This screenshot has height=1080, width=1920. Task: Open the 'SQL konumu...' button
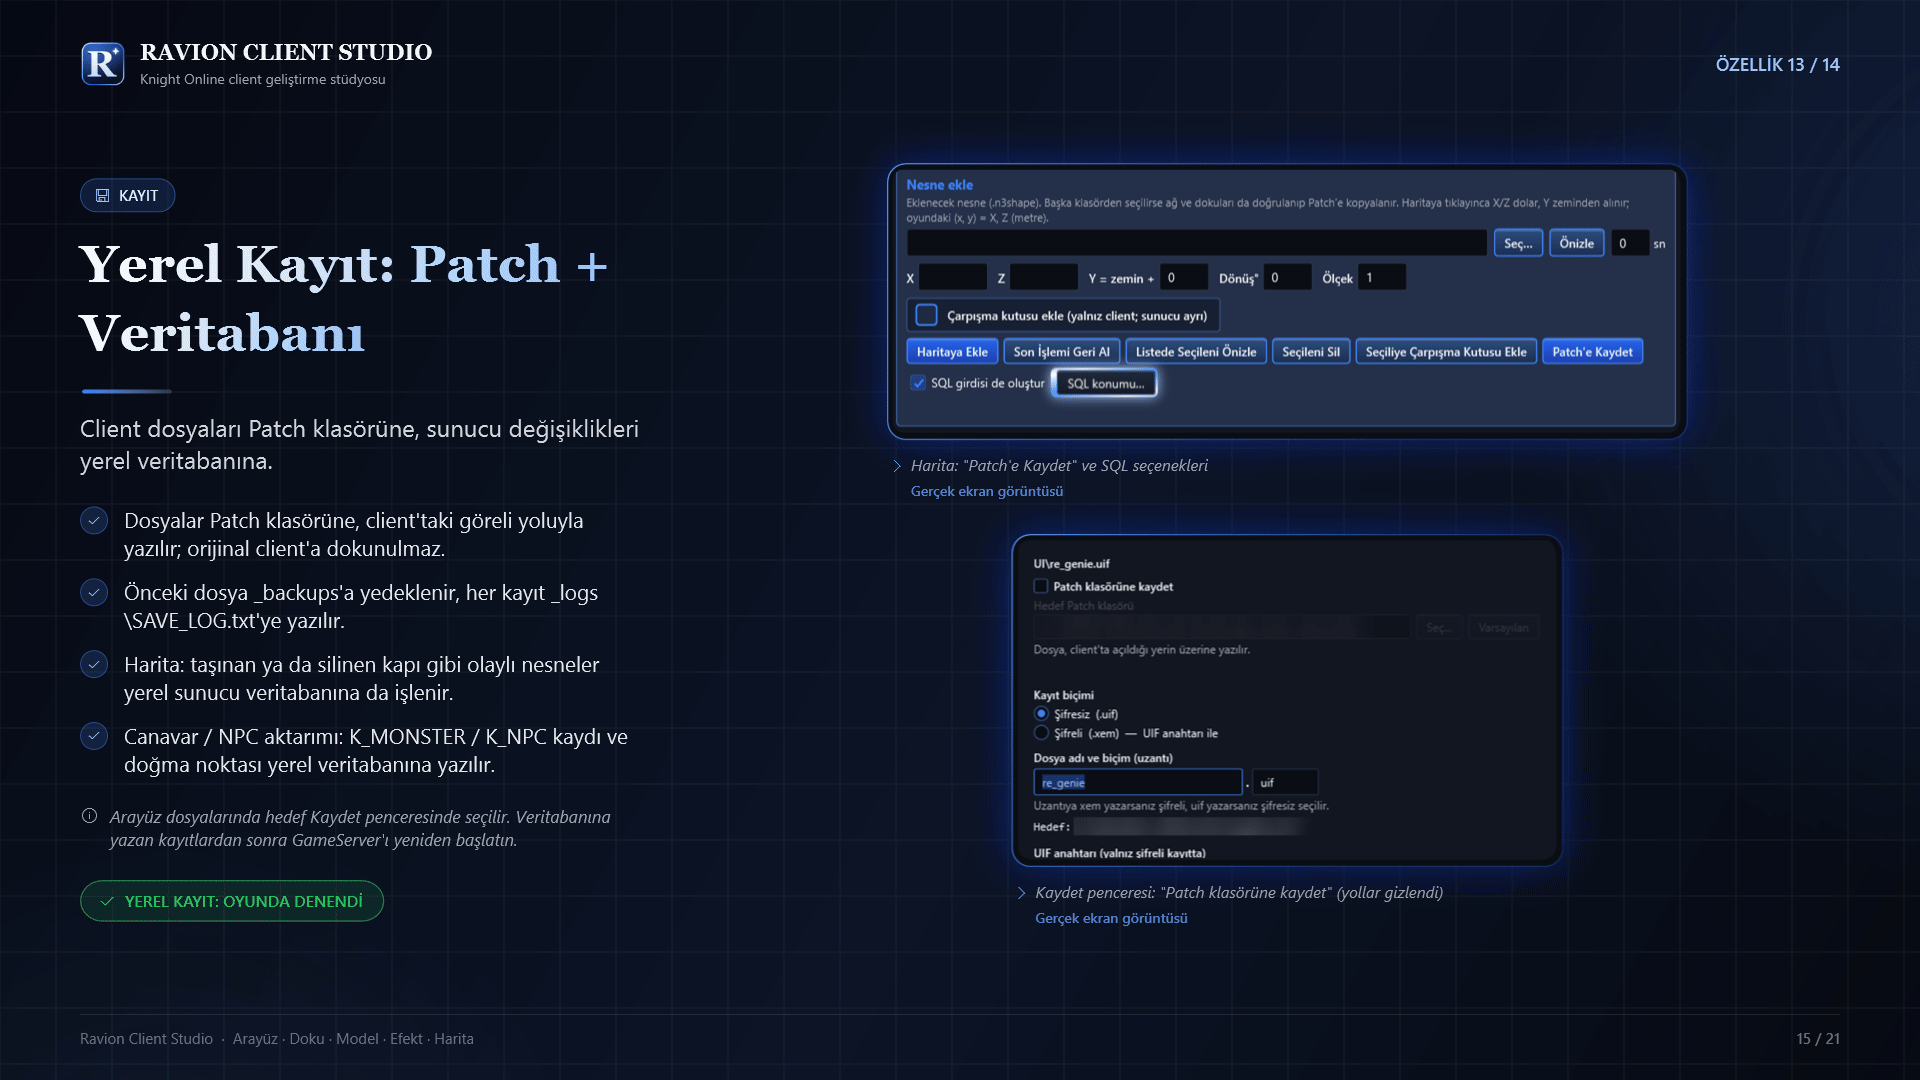pos(1105,383)
